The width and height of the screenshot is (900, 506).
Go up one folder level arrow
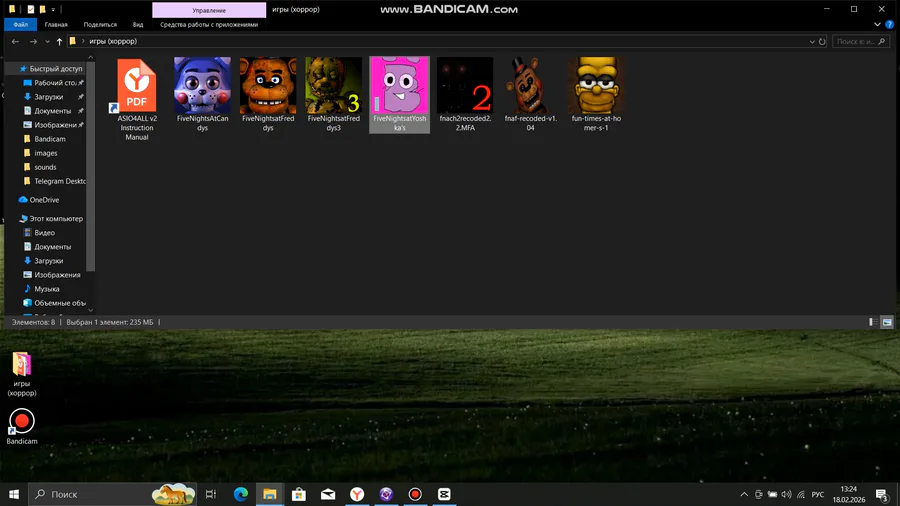coord(59,41)
